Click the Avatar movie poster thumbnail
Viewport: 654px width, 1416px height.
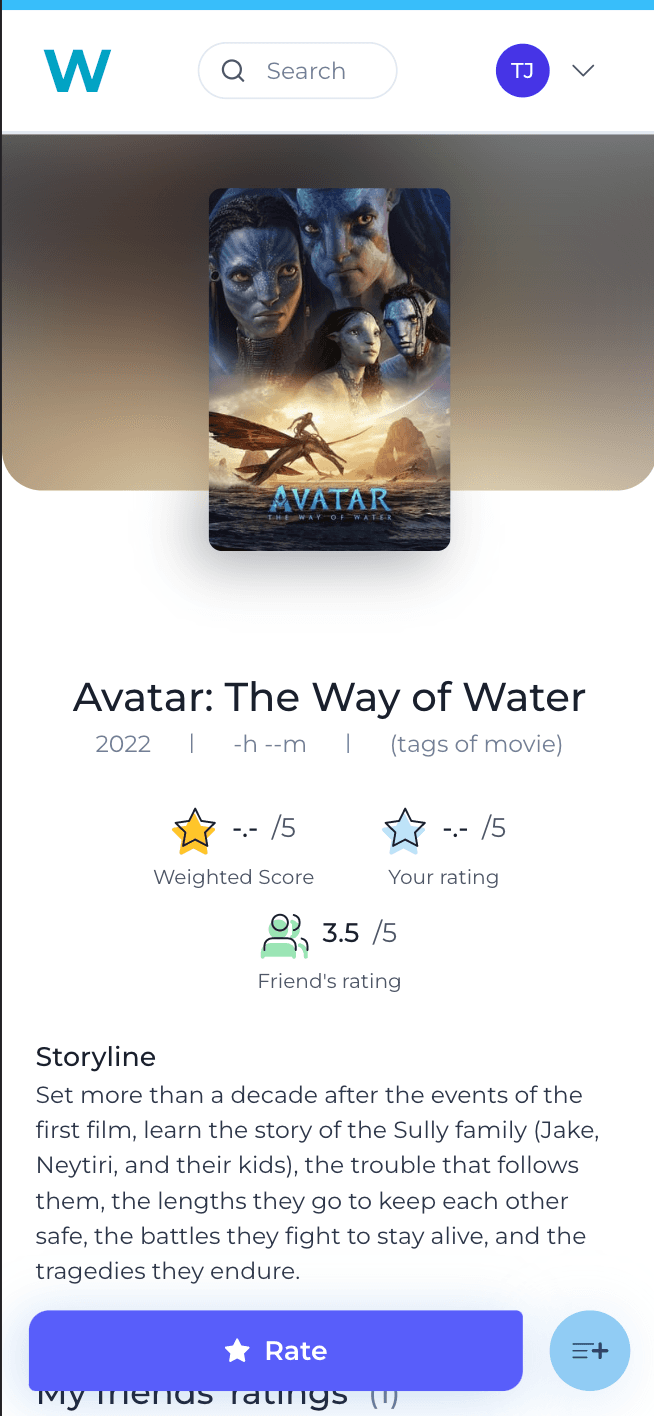(x=329, y=369)
